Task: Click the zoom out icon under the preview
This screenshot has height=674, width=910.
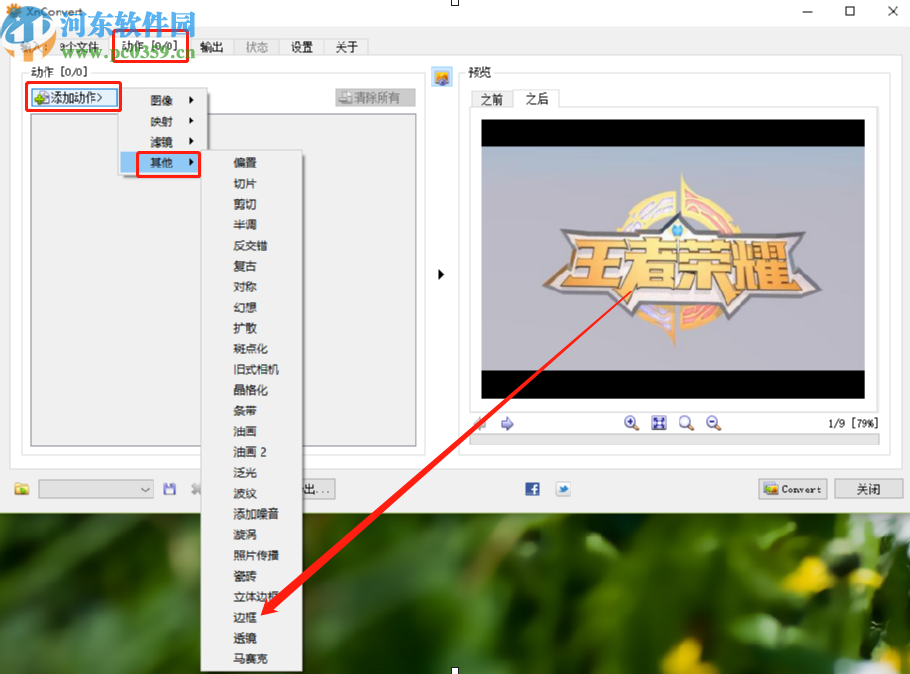Action: click(712, 423)
